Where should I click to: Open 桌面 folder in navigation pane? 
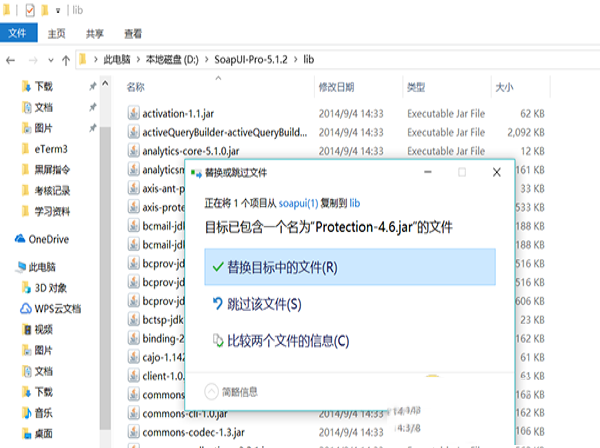[38, 433]
